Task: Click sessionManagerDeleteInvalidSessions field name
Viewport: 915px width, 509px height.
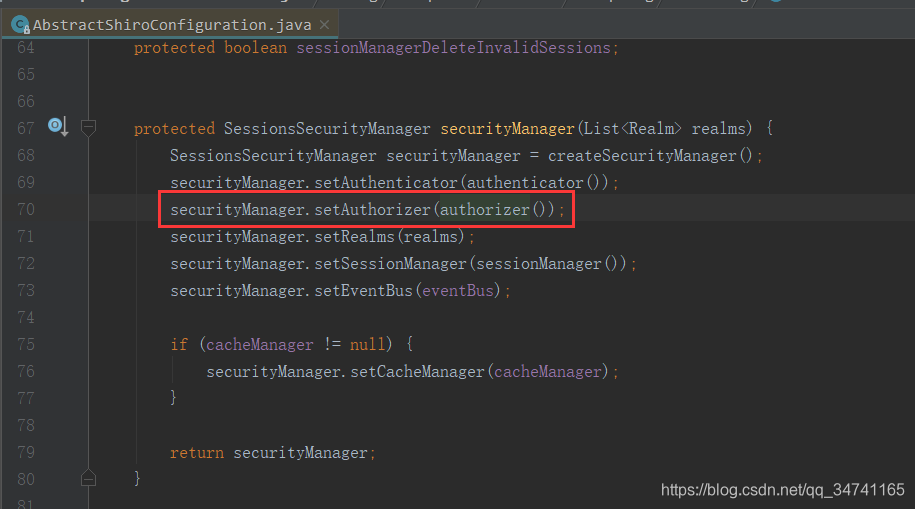Action: [x=453, y=47]
